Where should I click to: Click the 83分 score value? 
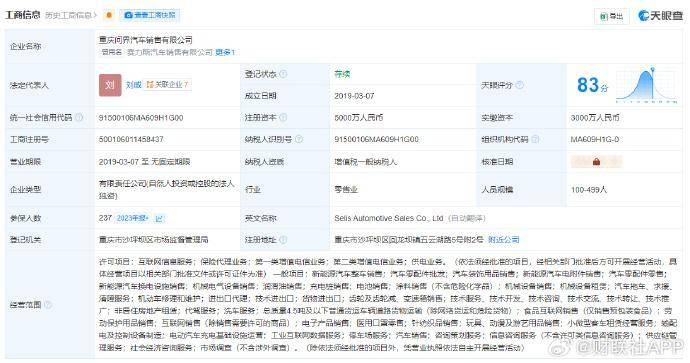tap(592, 85)
